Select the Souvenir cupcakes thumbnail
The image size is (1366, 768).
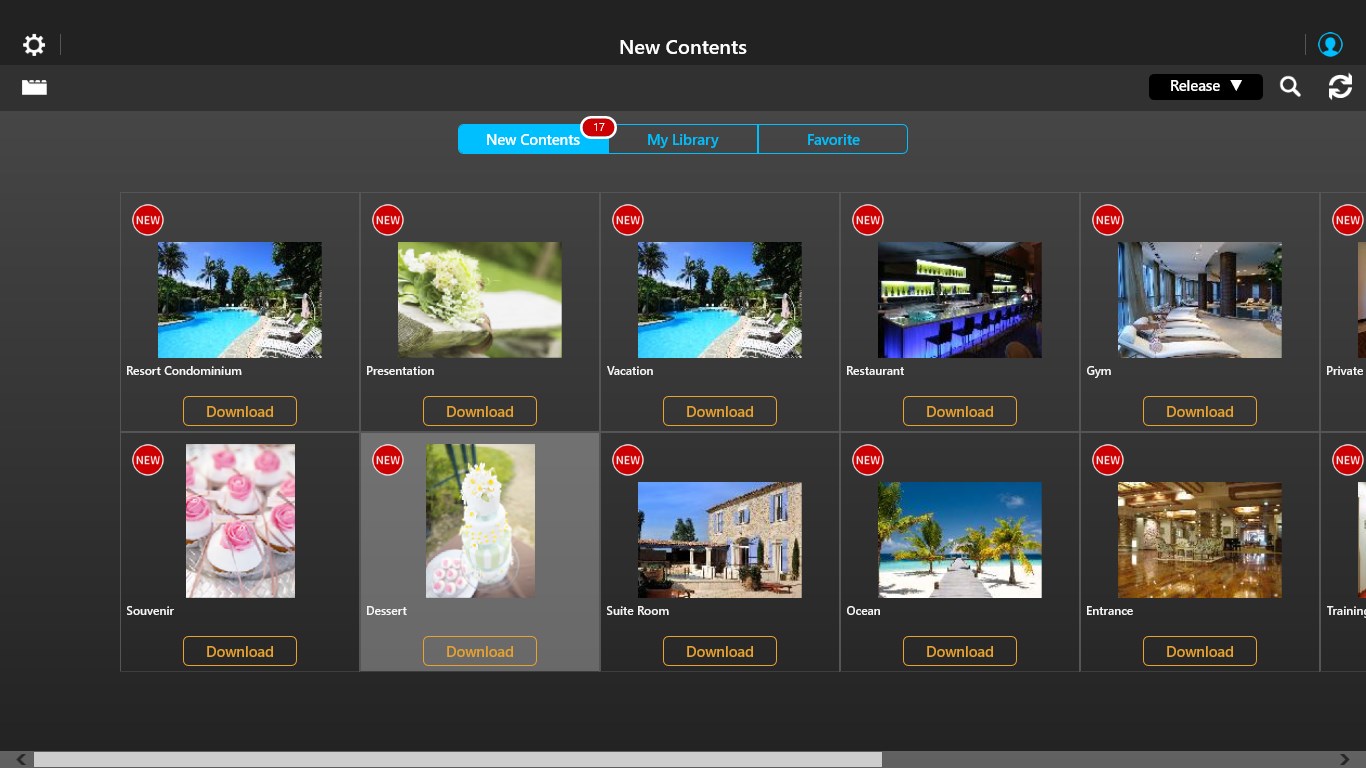click(x=240, y=521)
